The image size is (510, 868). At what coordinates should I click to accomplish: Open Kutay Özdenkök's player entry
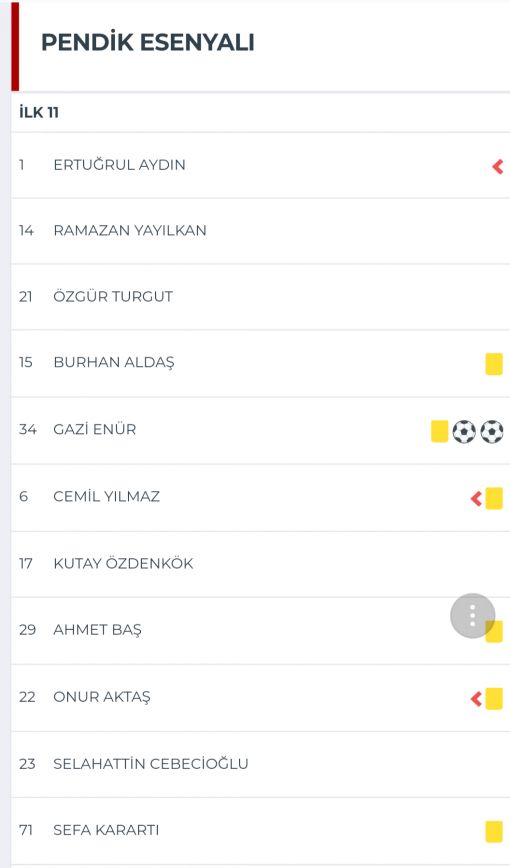coord(260,564)
